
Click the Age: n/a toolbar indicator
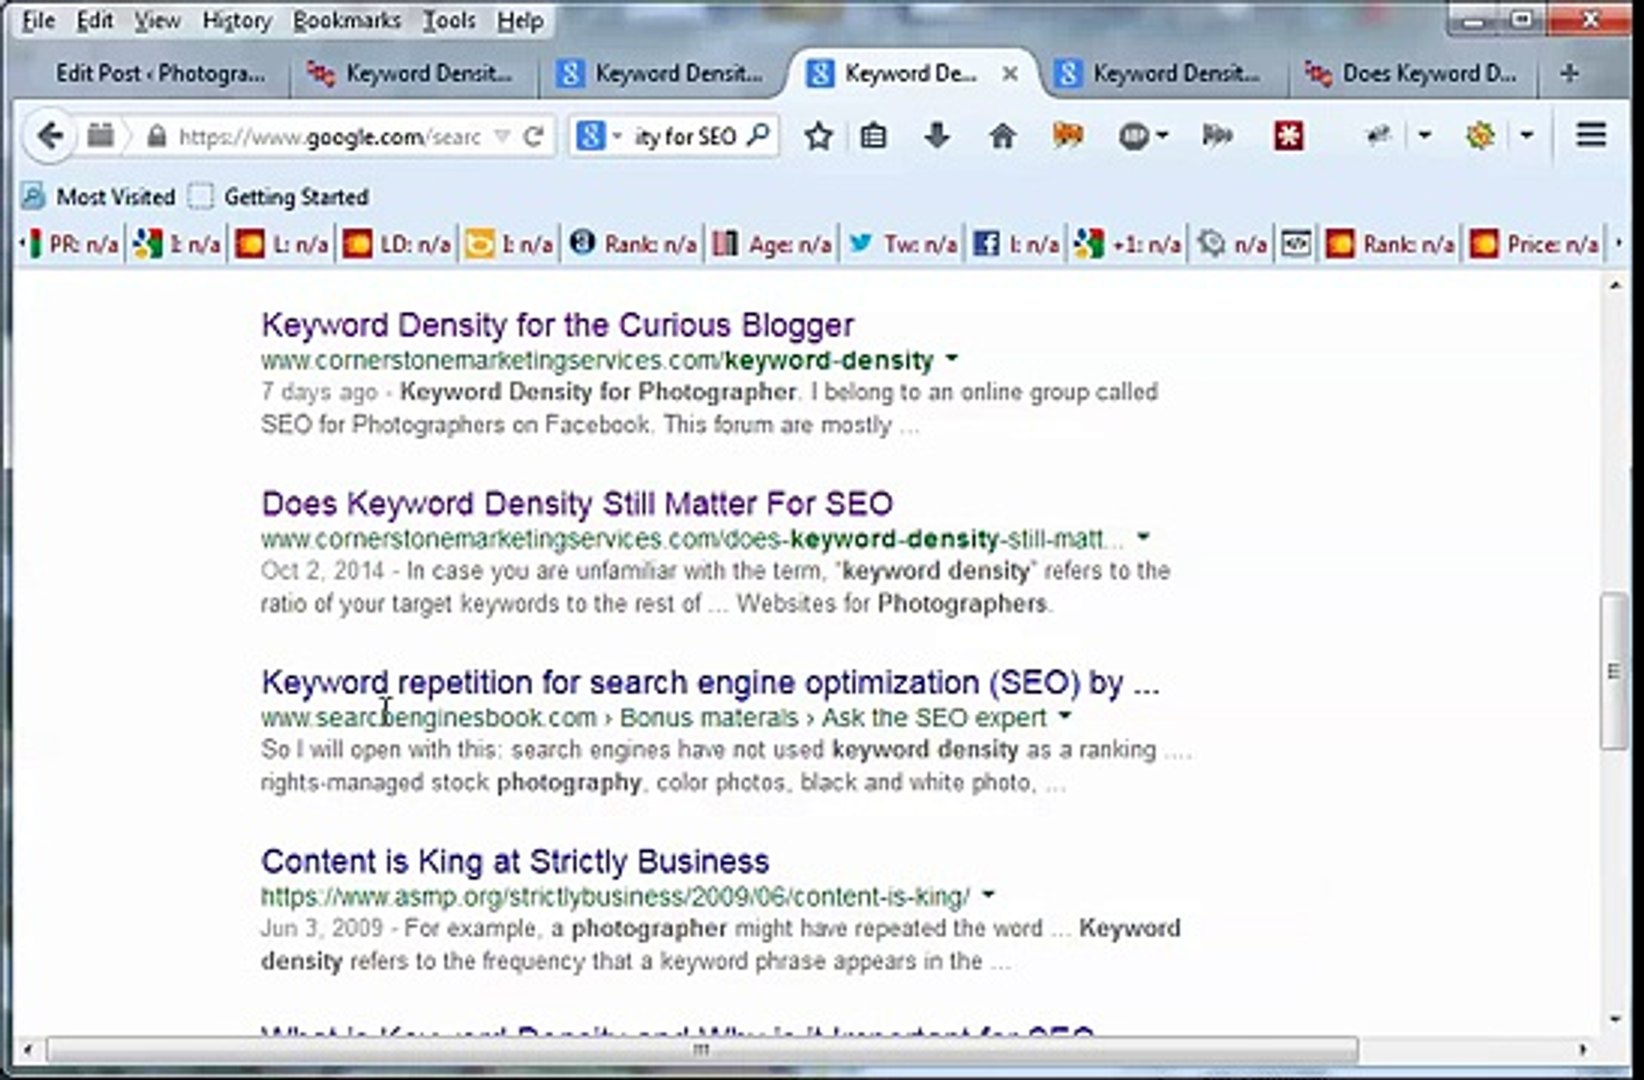[772, 243]
